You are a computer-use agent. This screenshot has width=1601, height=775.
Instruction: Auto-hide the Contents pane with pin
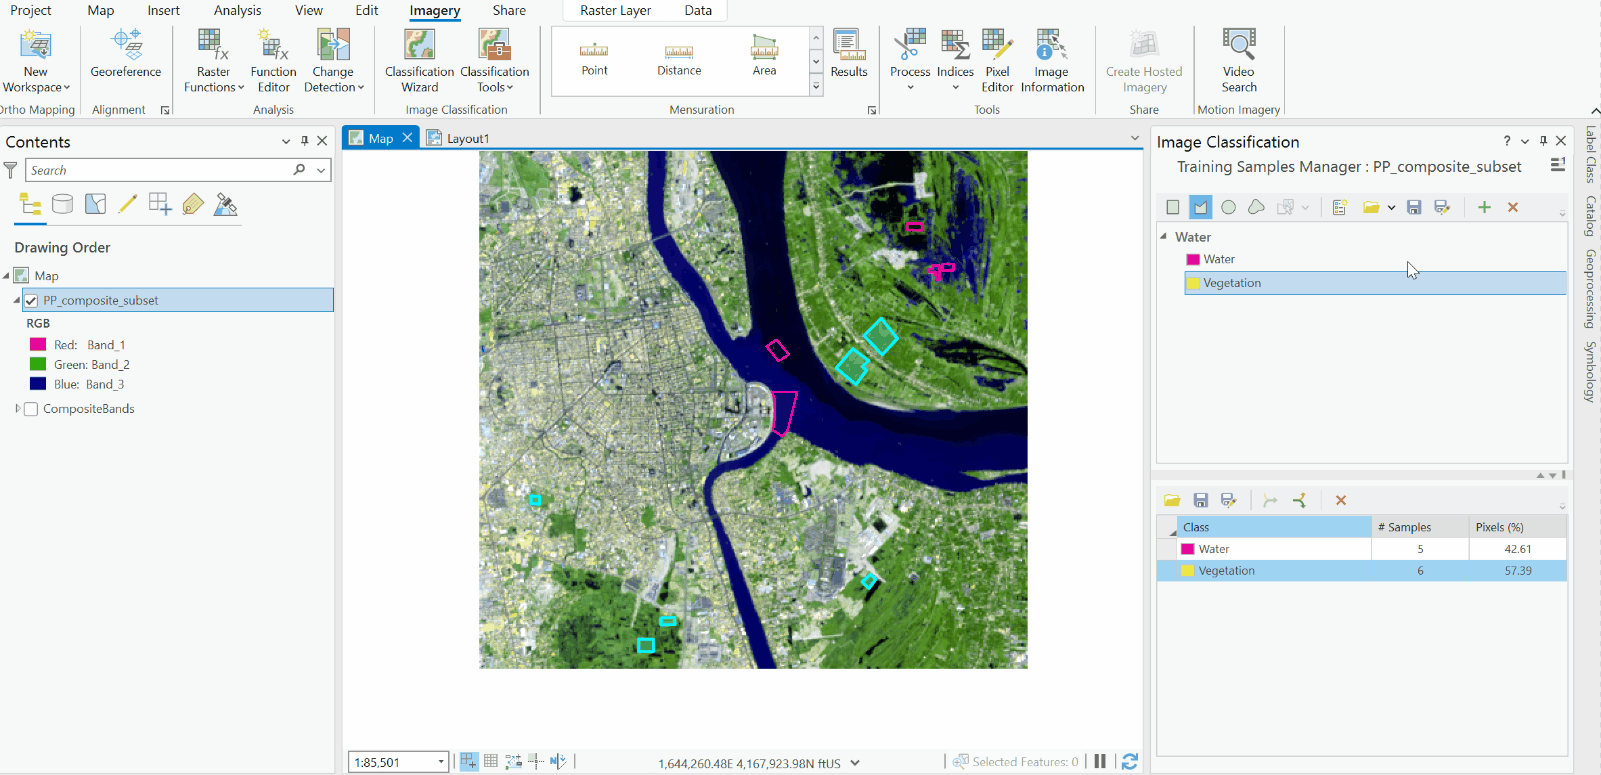click(305, 141)
